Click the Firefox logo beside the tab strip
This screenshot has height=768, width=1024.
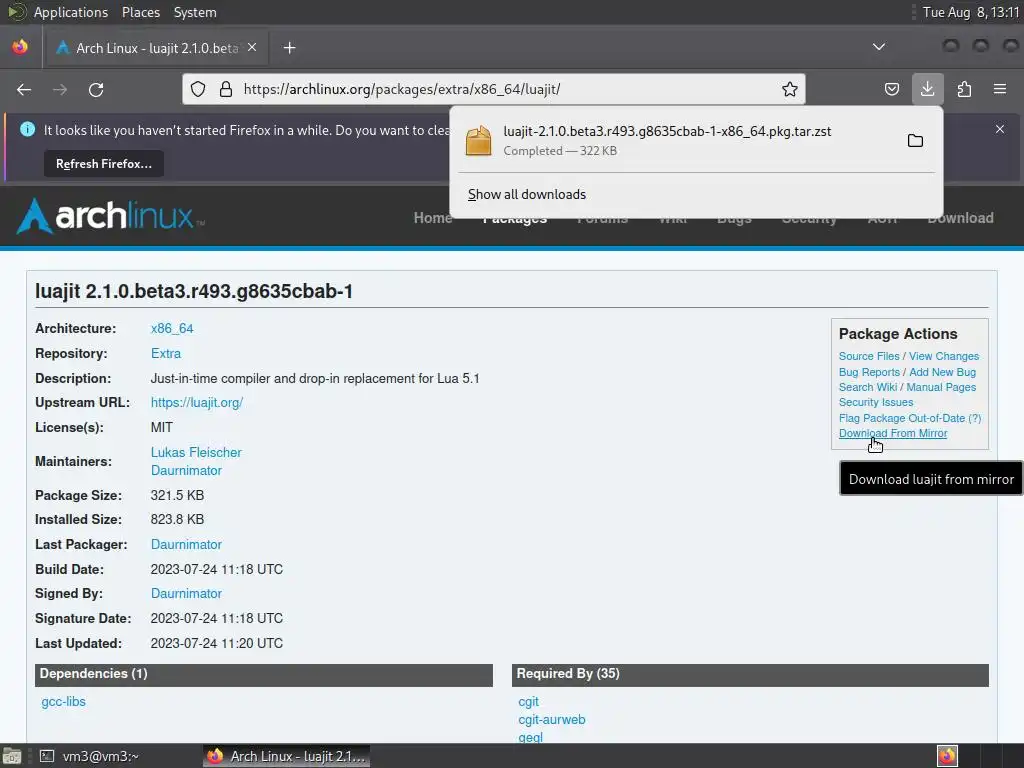[x=20, y=47]
